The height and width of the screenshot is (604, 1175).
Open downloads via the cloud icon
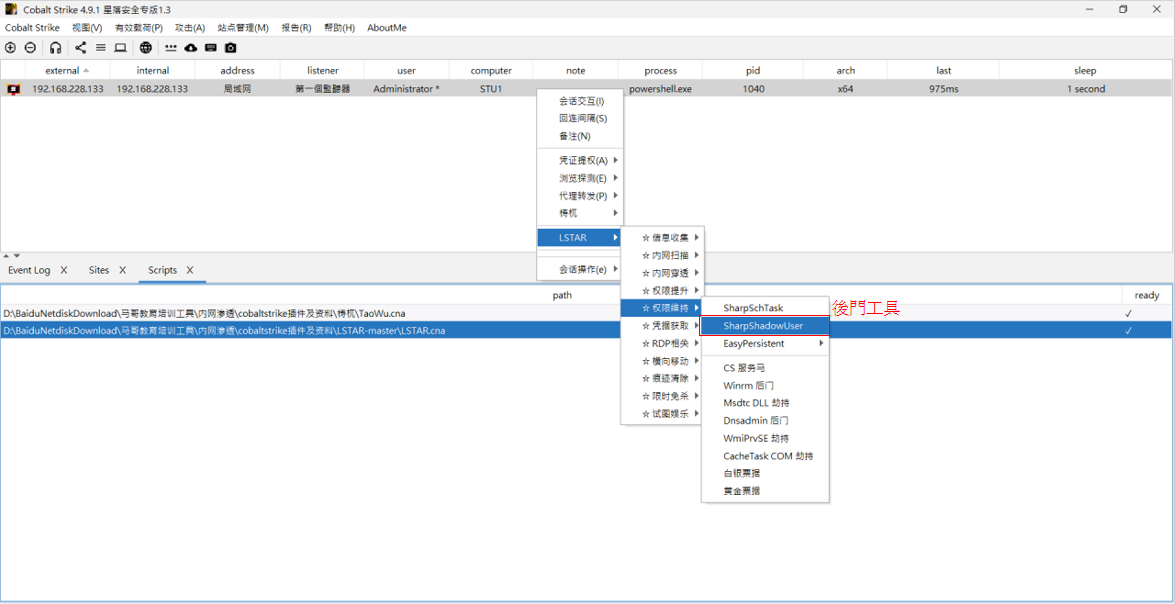[x=190, y=48]
